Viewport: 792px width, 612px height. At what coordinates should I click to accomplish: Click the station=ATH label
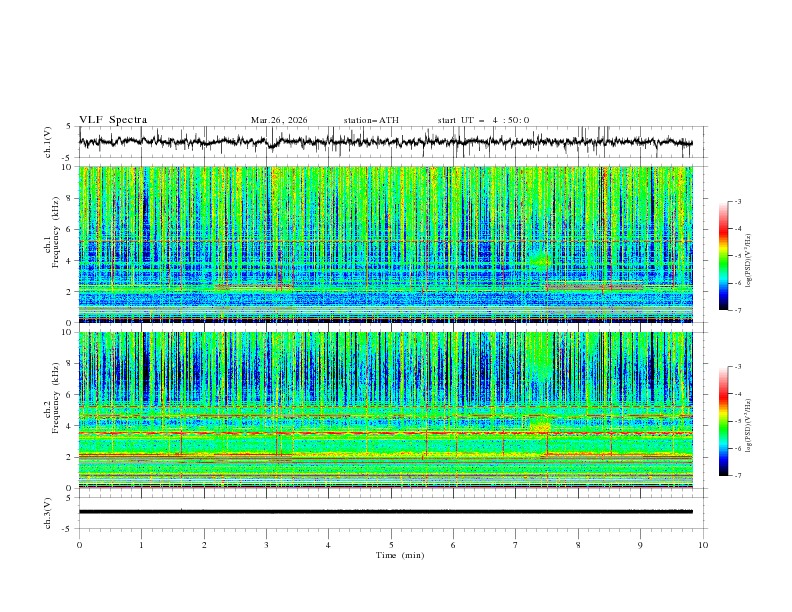(x=371, y=120)
